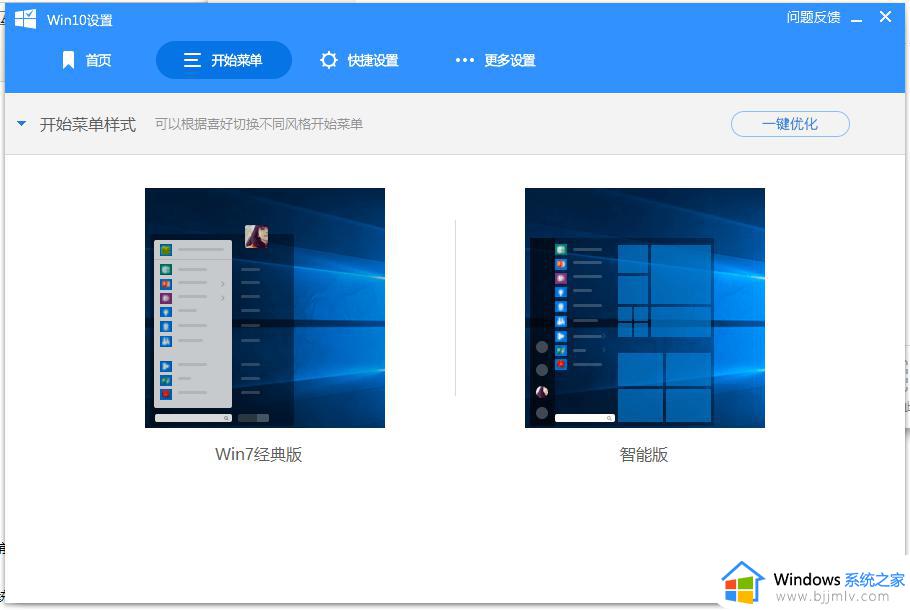Open the 更多设置 tab
The width and height of the screenshot is (910, 610).
(495, 60)
